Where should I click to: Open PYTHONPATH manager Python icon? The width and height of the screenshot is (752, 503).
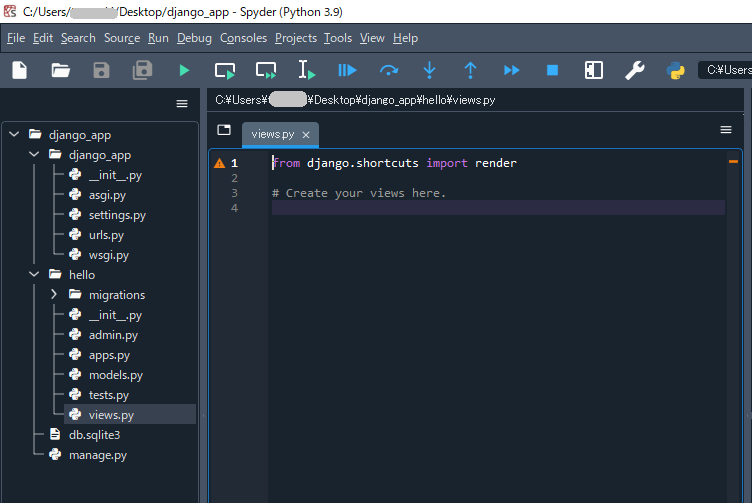676,70
